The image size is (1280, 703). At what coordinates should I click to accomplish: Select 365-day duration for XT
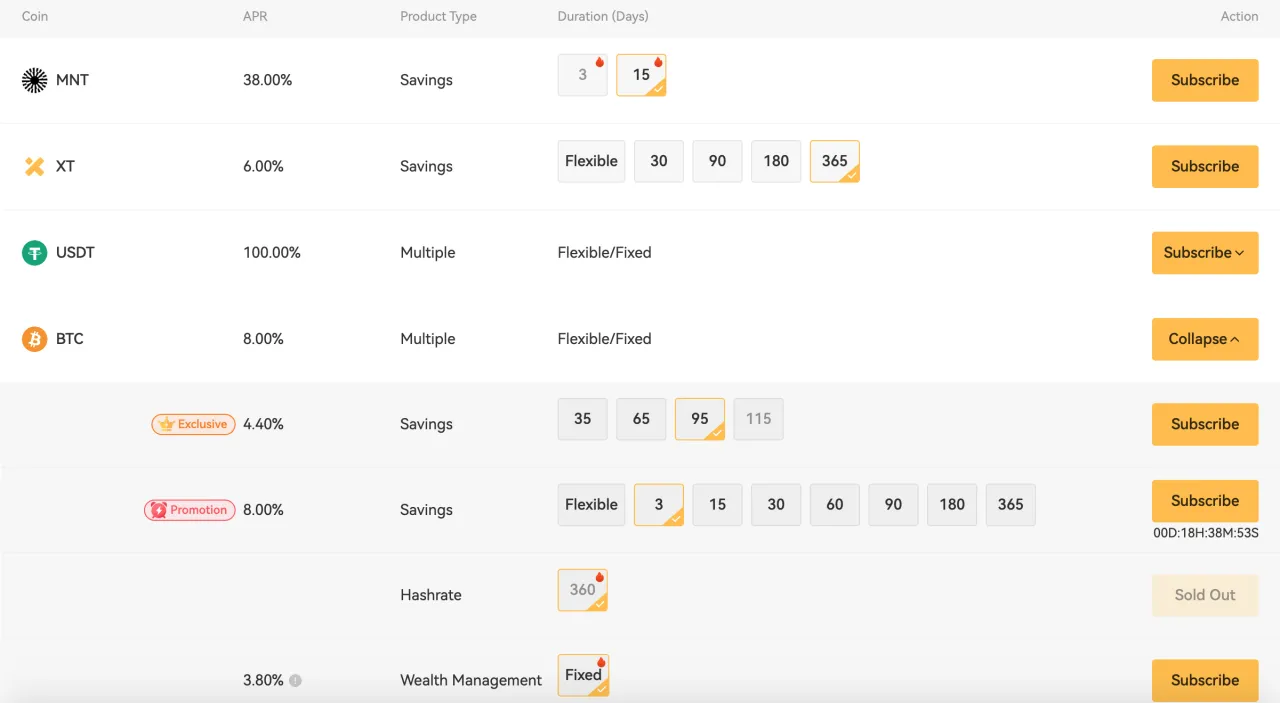[x=835, y=161]
